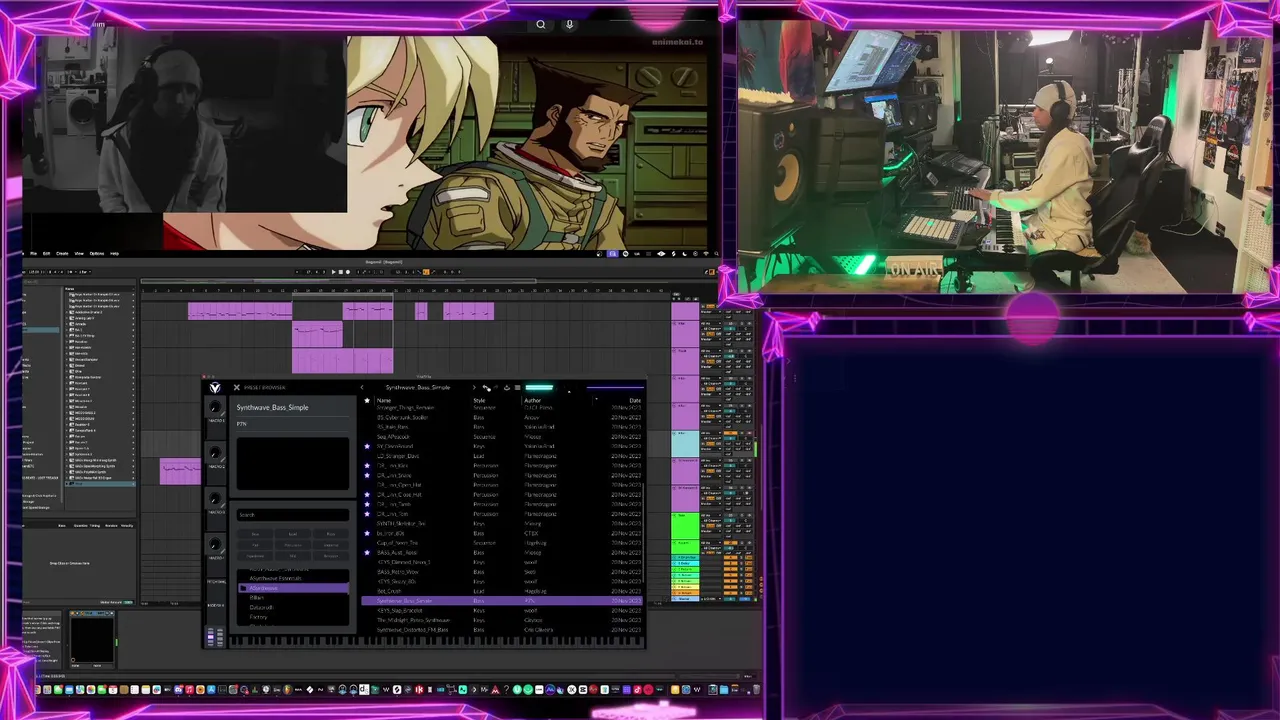This screenshot has width=1280, height=720.
Task: Sort the presets by the Style column header
Action: (x=480, y=400)
